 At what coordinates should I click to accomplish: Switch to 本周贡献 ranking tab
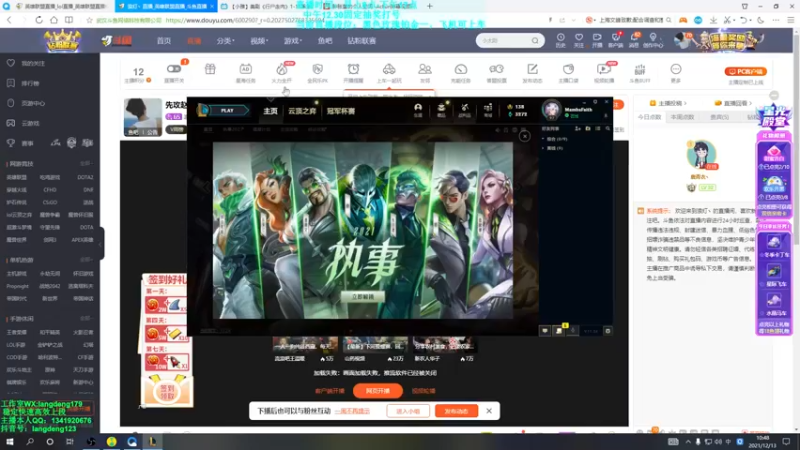point(682,117)
